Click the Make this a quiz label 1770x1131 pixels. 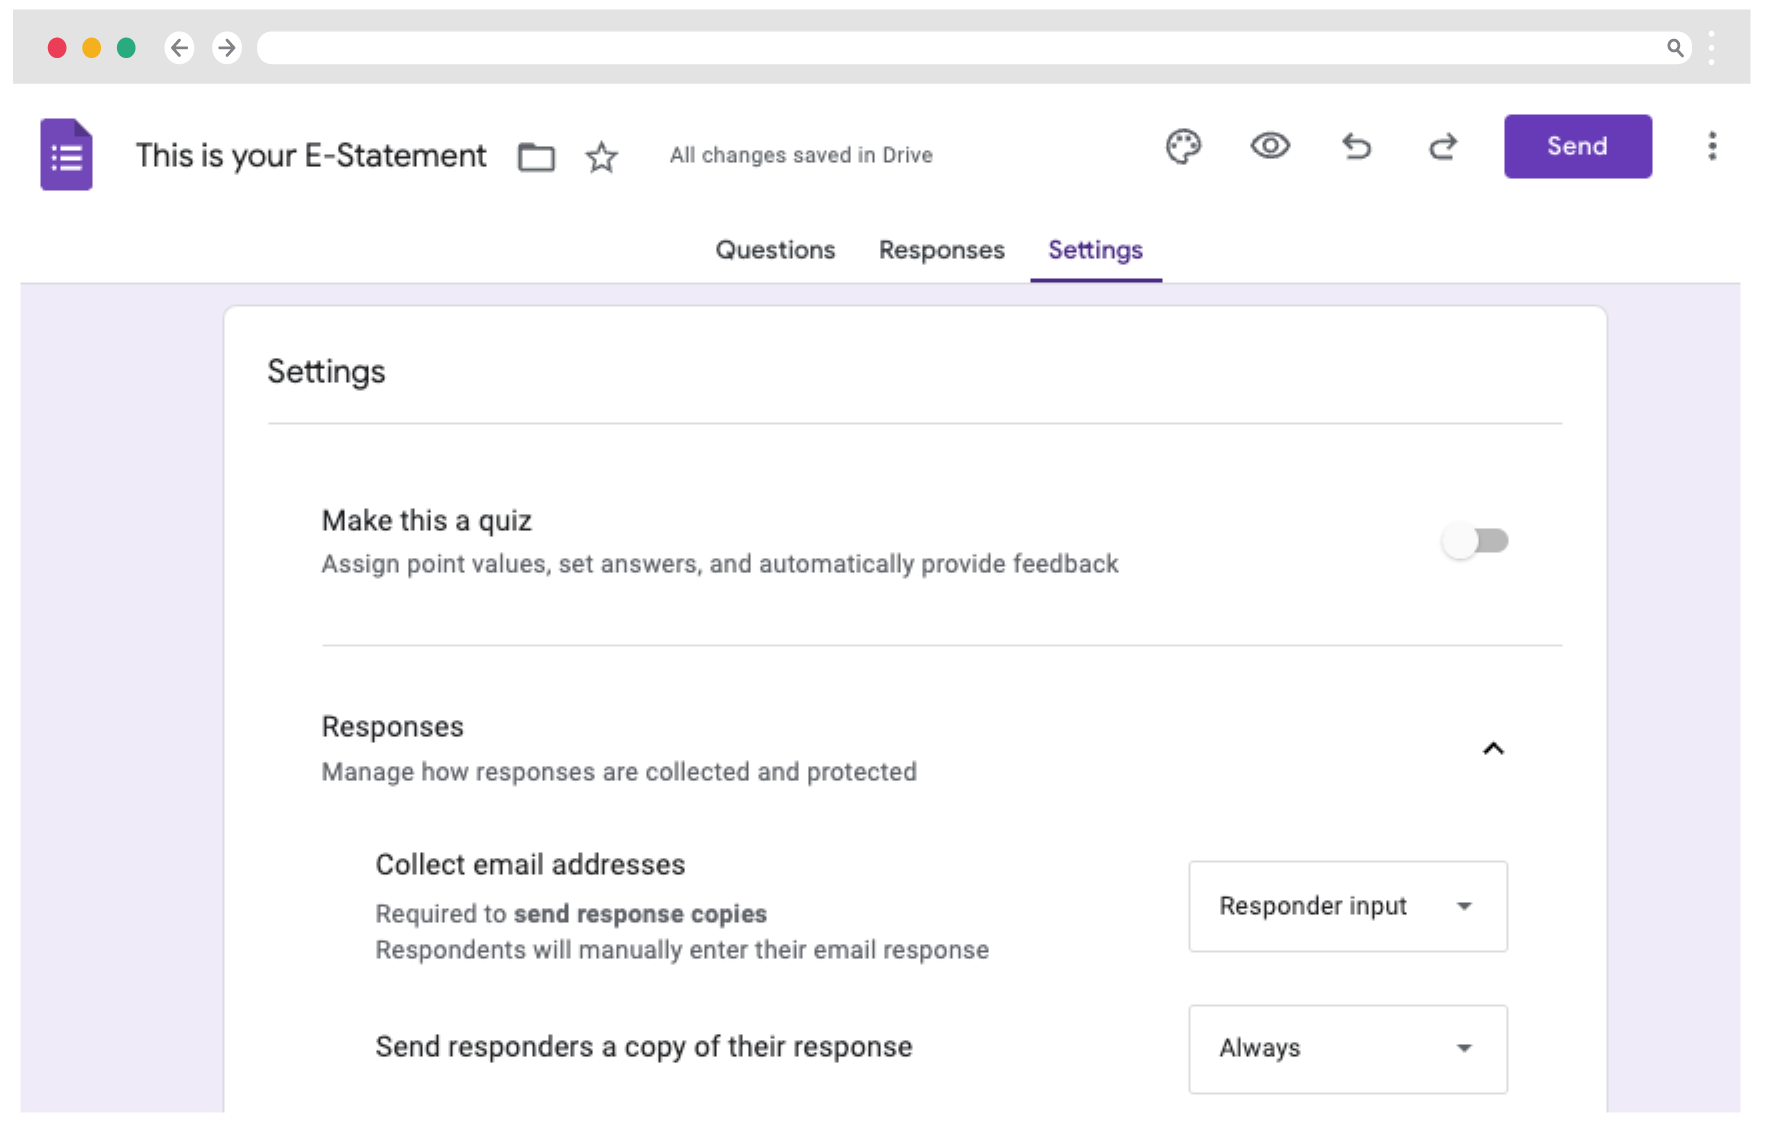point(426,520)
